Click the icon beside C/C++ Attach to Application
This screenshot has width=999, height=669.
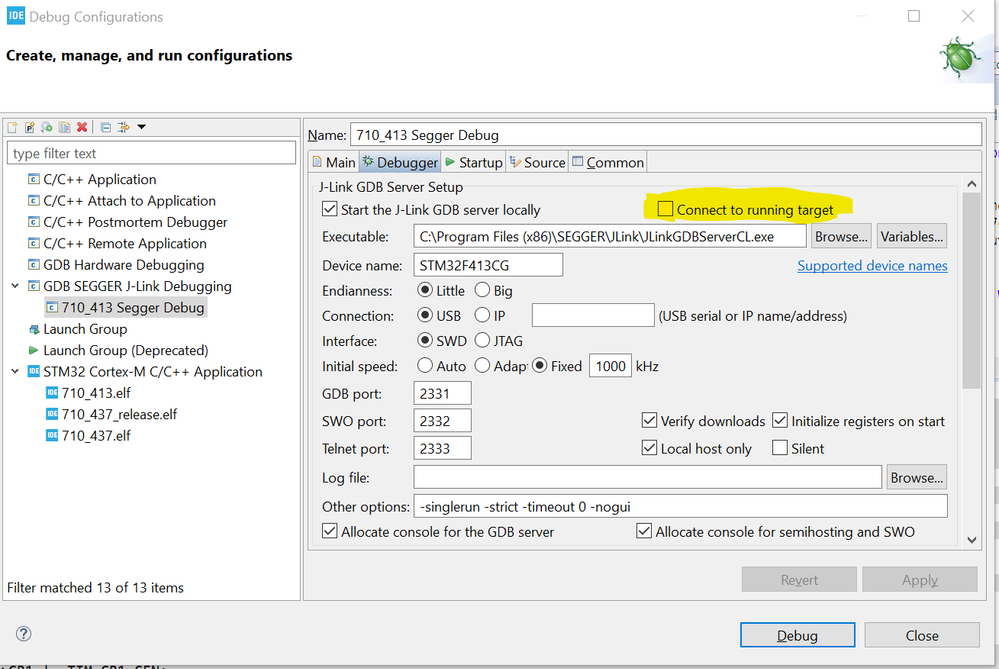click(34, 201)
